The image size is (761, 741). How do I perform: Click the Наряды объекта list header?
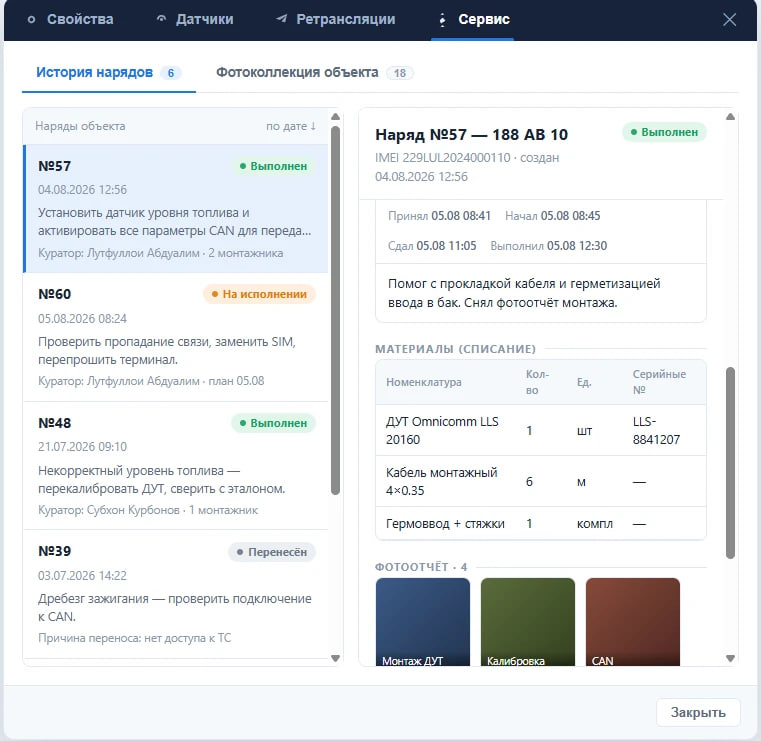pos(80,126)
